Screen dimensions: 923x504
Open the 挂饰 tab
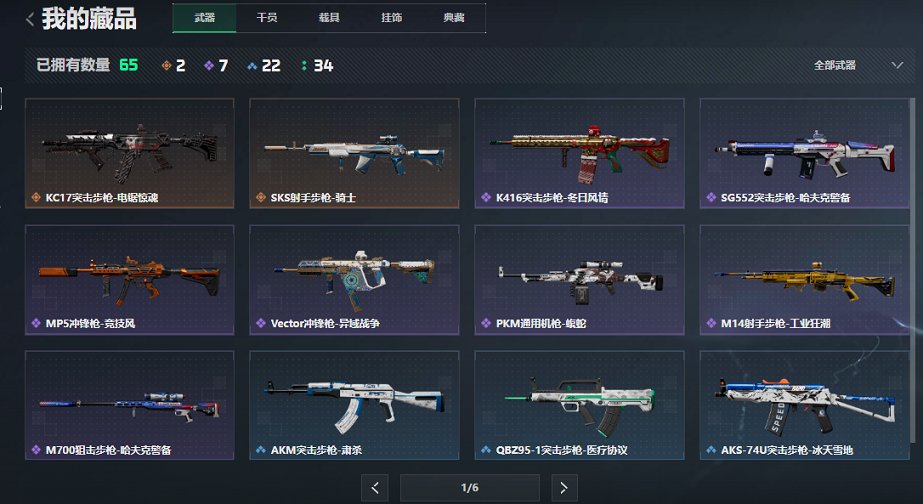coord(391,18)
